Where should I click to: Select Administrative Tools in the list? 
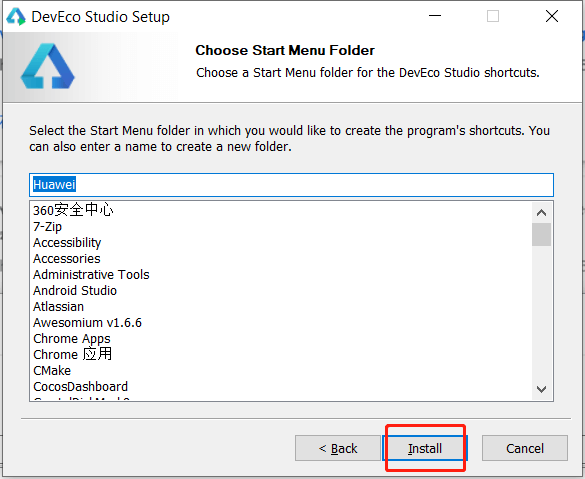91,275
